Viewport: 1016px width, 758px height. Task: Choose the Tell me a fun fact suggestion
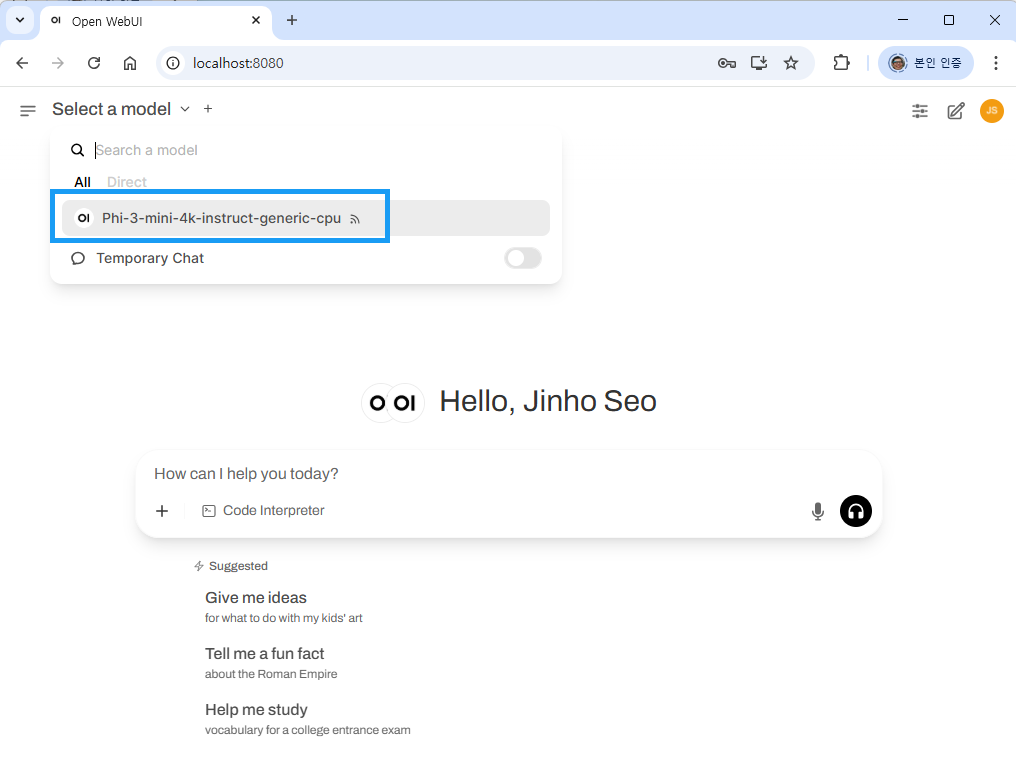pyautogui.click(x=271, y=663)
